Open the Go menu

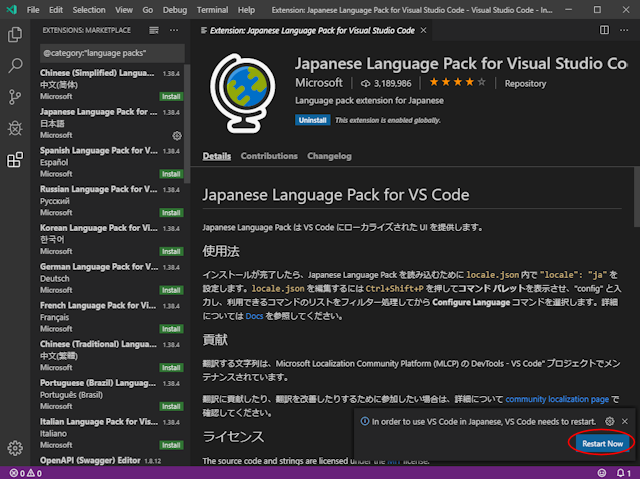tap(148, 10)
